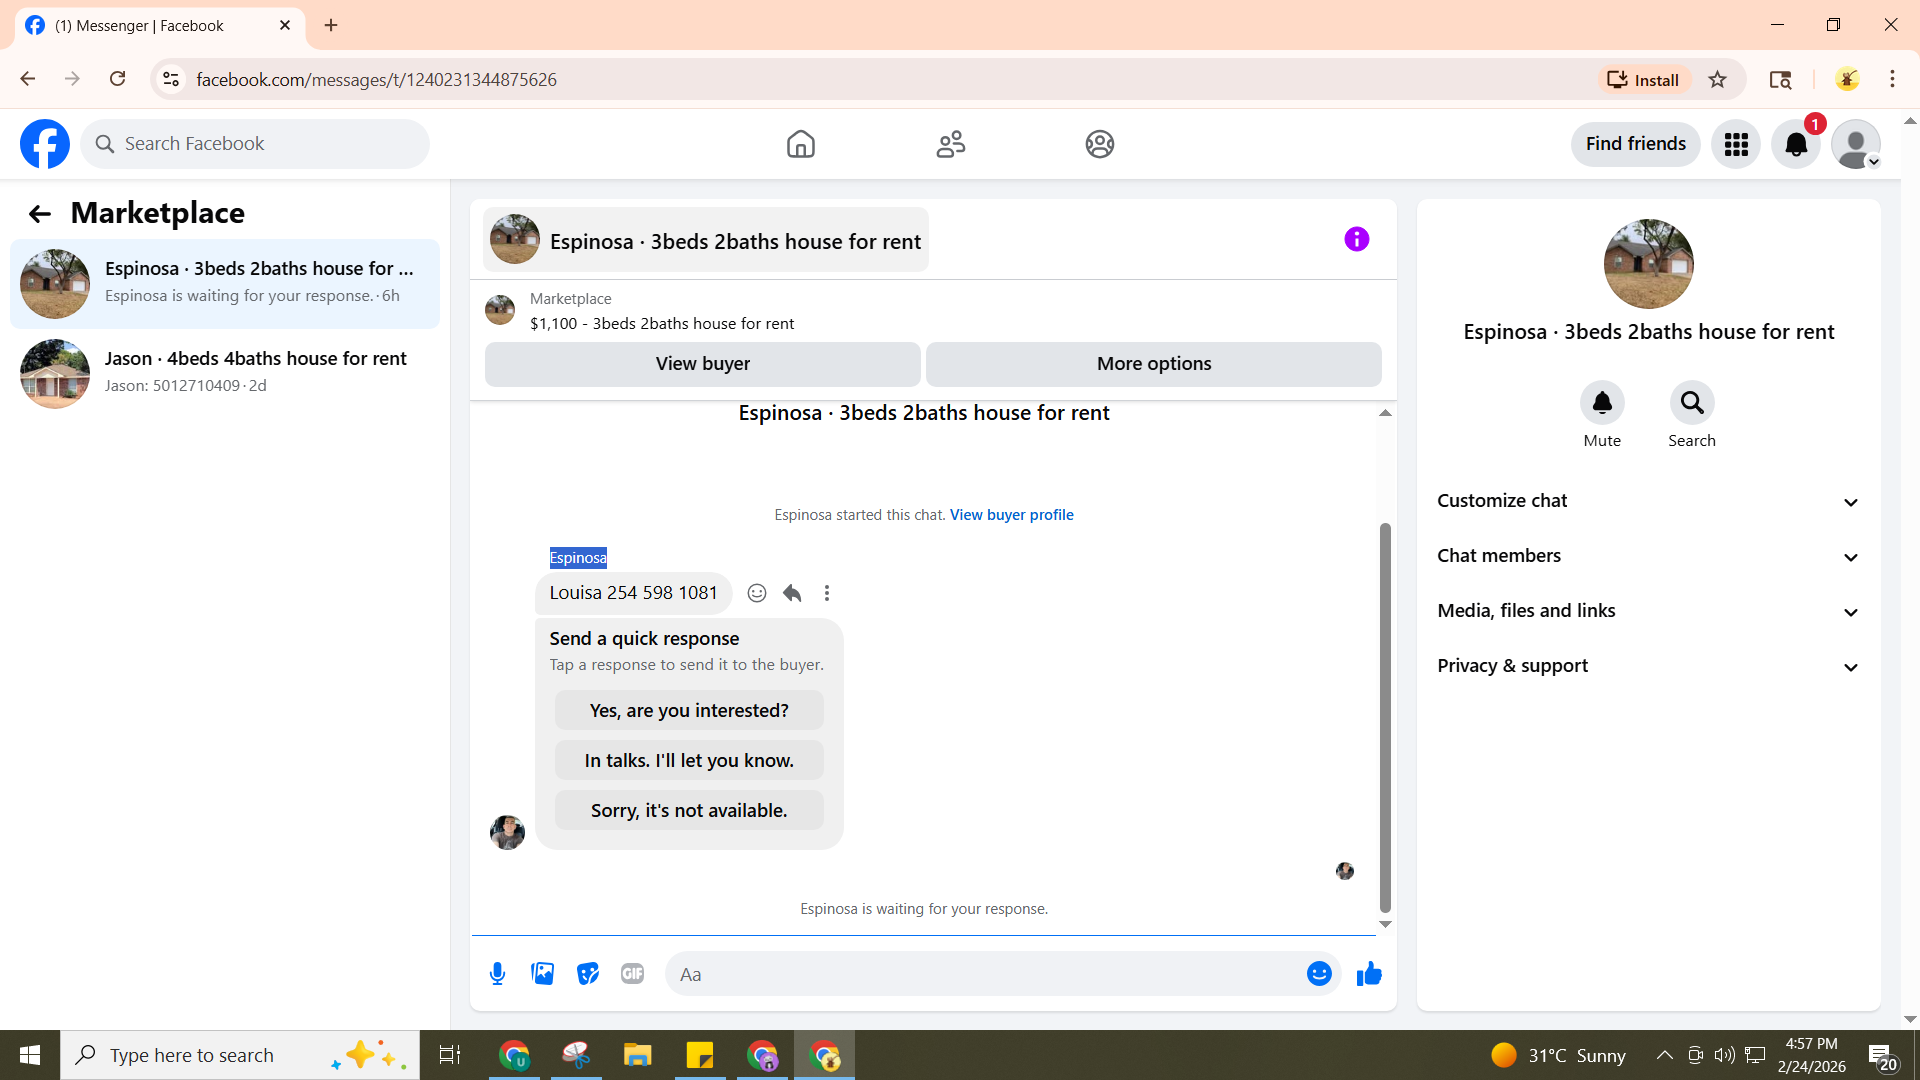
Task: Attach a photo with the image icon
Action: pos(542,974)
